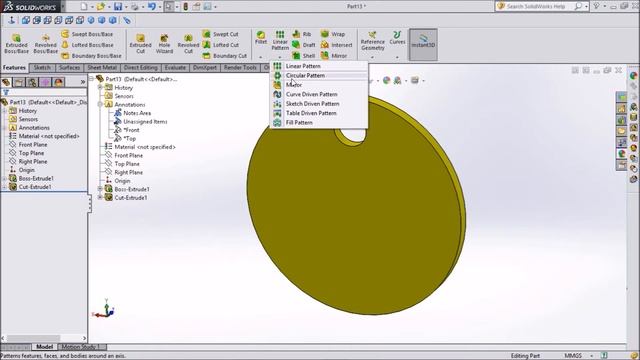Select the Extruded Boss/Base tool
640x360 pixels.
[16, 44]
